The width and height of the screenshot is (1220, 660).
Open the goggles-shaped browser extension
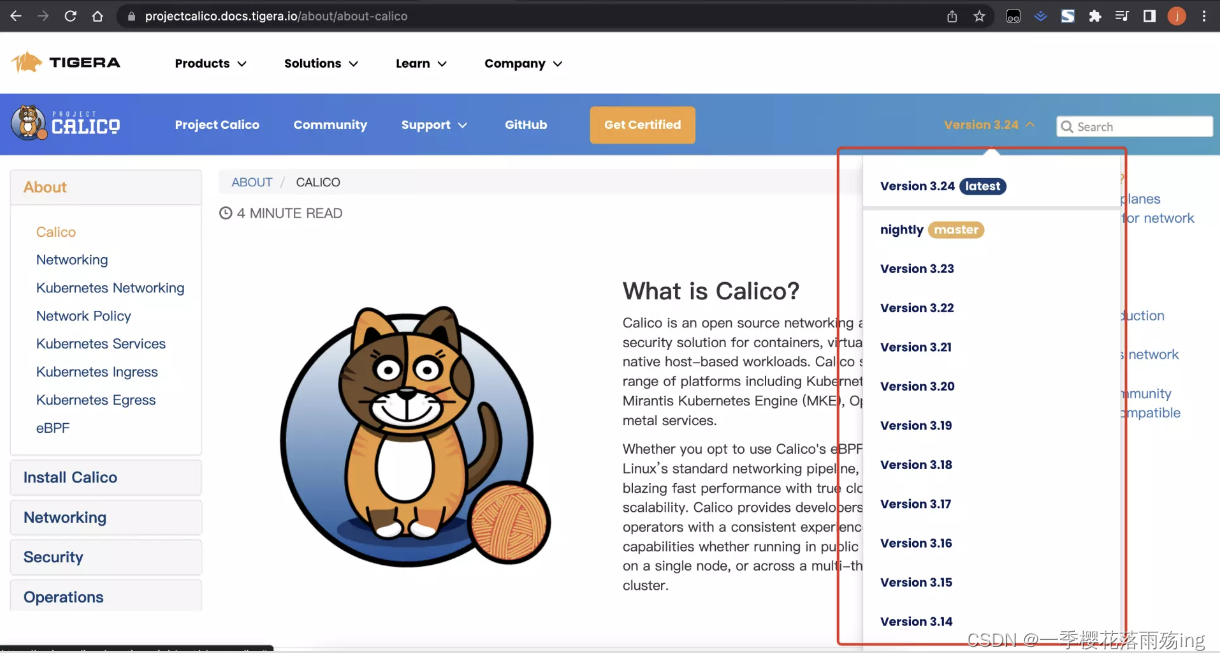[1013, 16]
